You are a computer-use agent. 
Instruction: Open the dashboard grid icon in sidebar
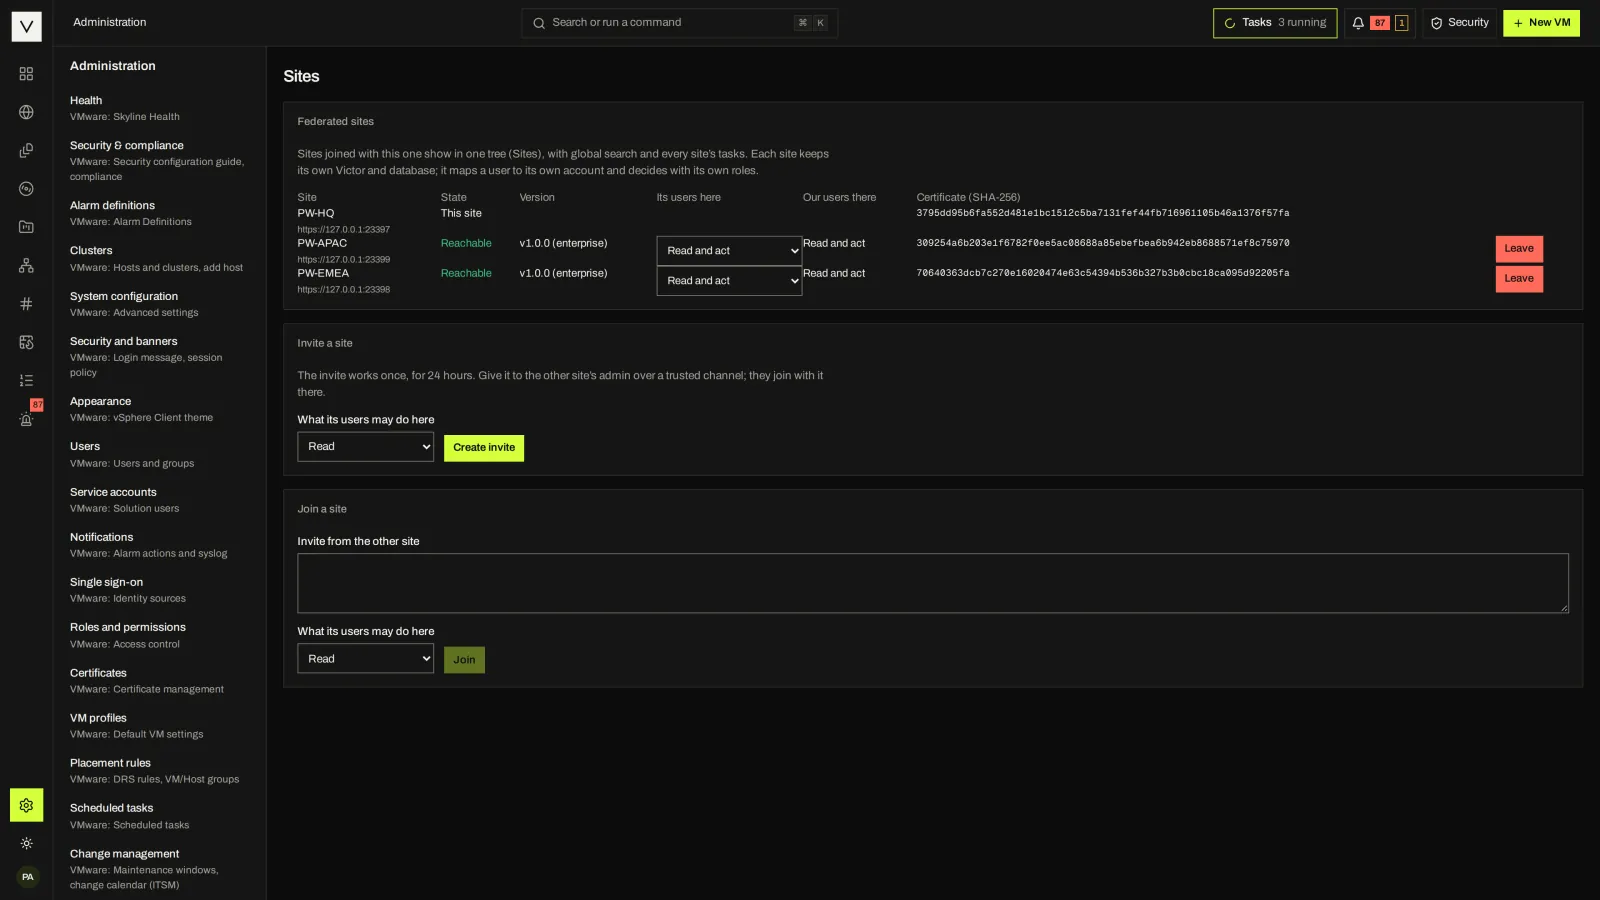[x=26, y=74]
